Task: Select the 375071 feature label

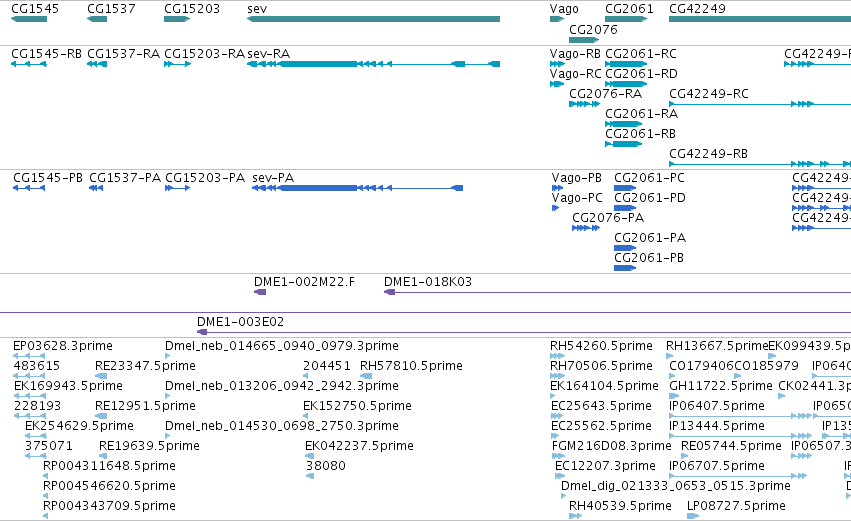Action: click(48, 447)
